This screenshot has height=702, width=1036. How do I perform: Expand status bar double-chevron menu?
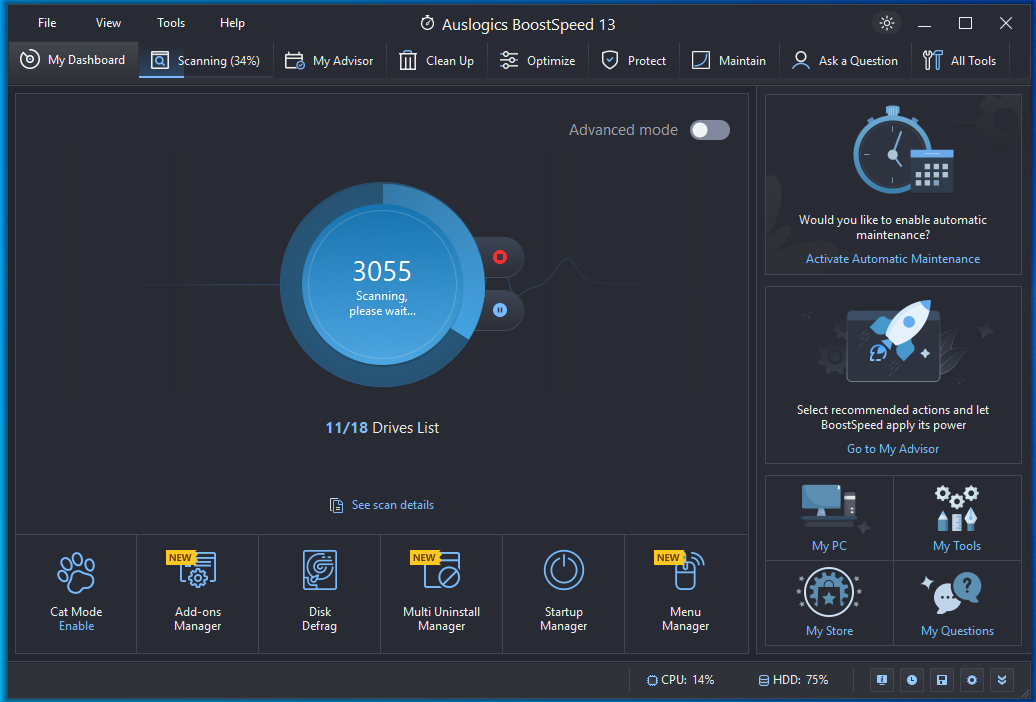[x=1002, y=680]
